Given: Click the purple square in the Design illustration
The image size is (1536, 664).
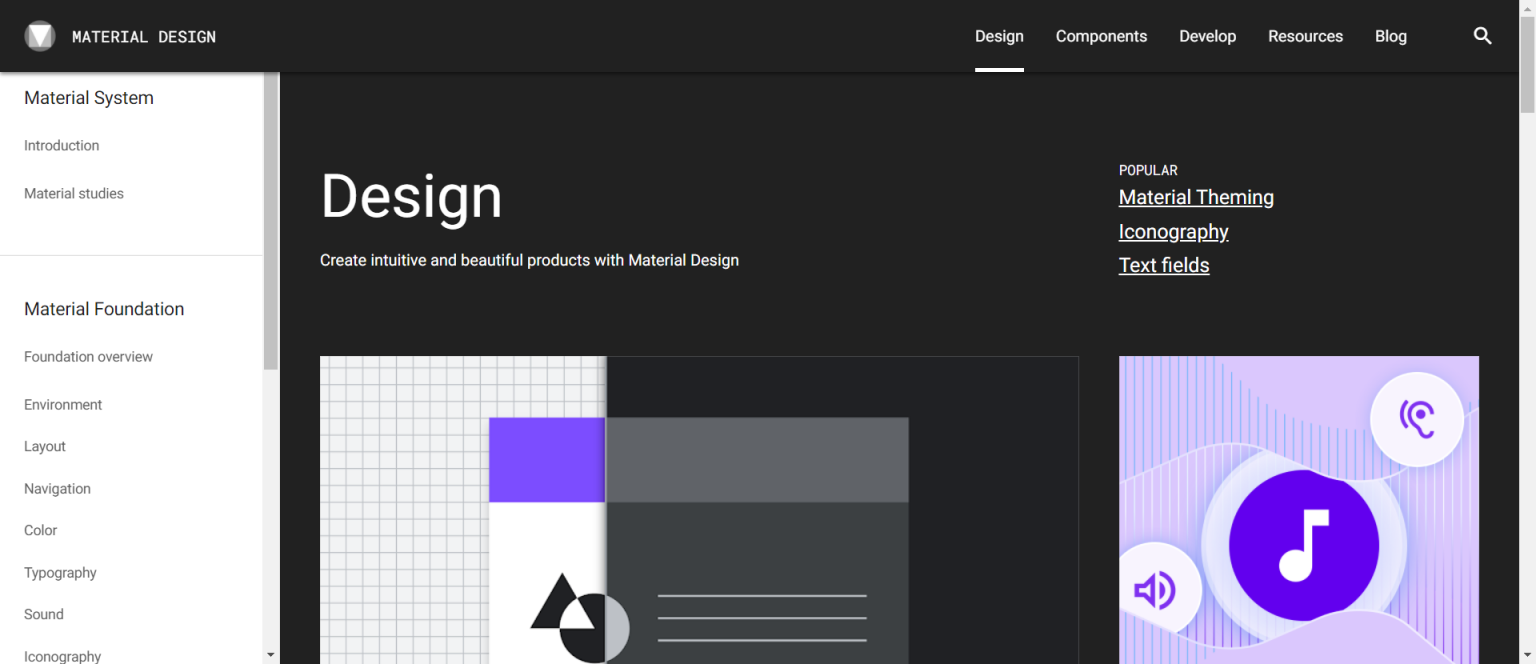Looking at the screenshot, I should pos(547,460).
